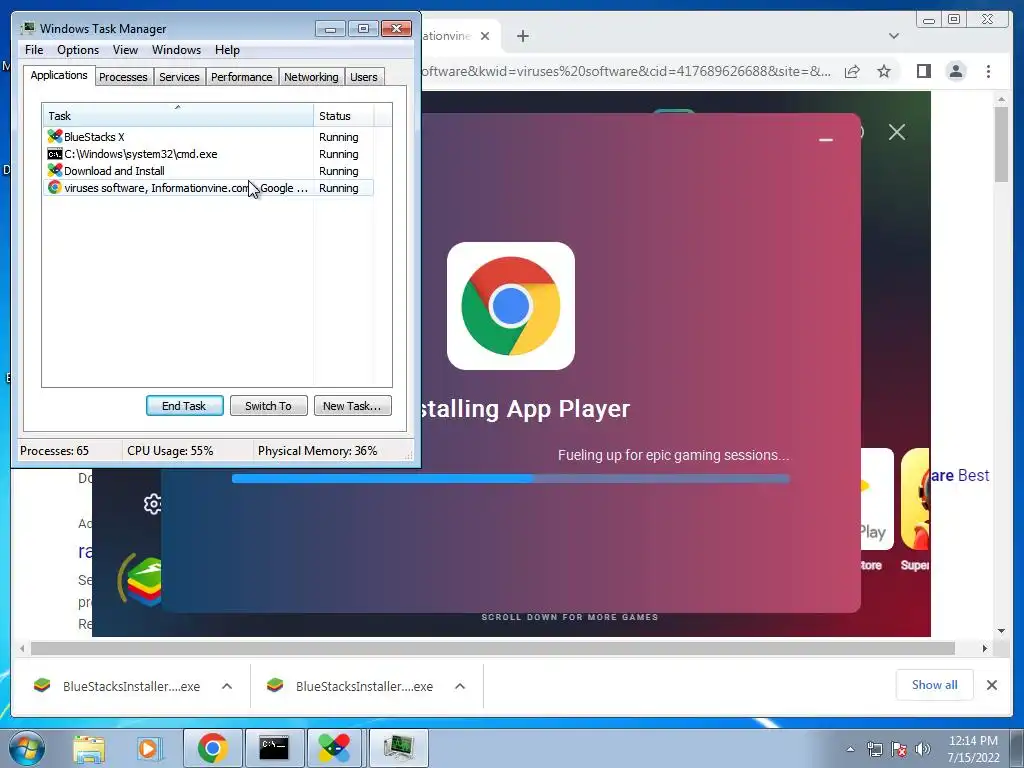Click the BlueStacks X task icon
Screen dimensions: 1024x768
[x=55, y=136]
